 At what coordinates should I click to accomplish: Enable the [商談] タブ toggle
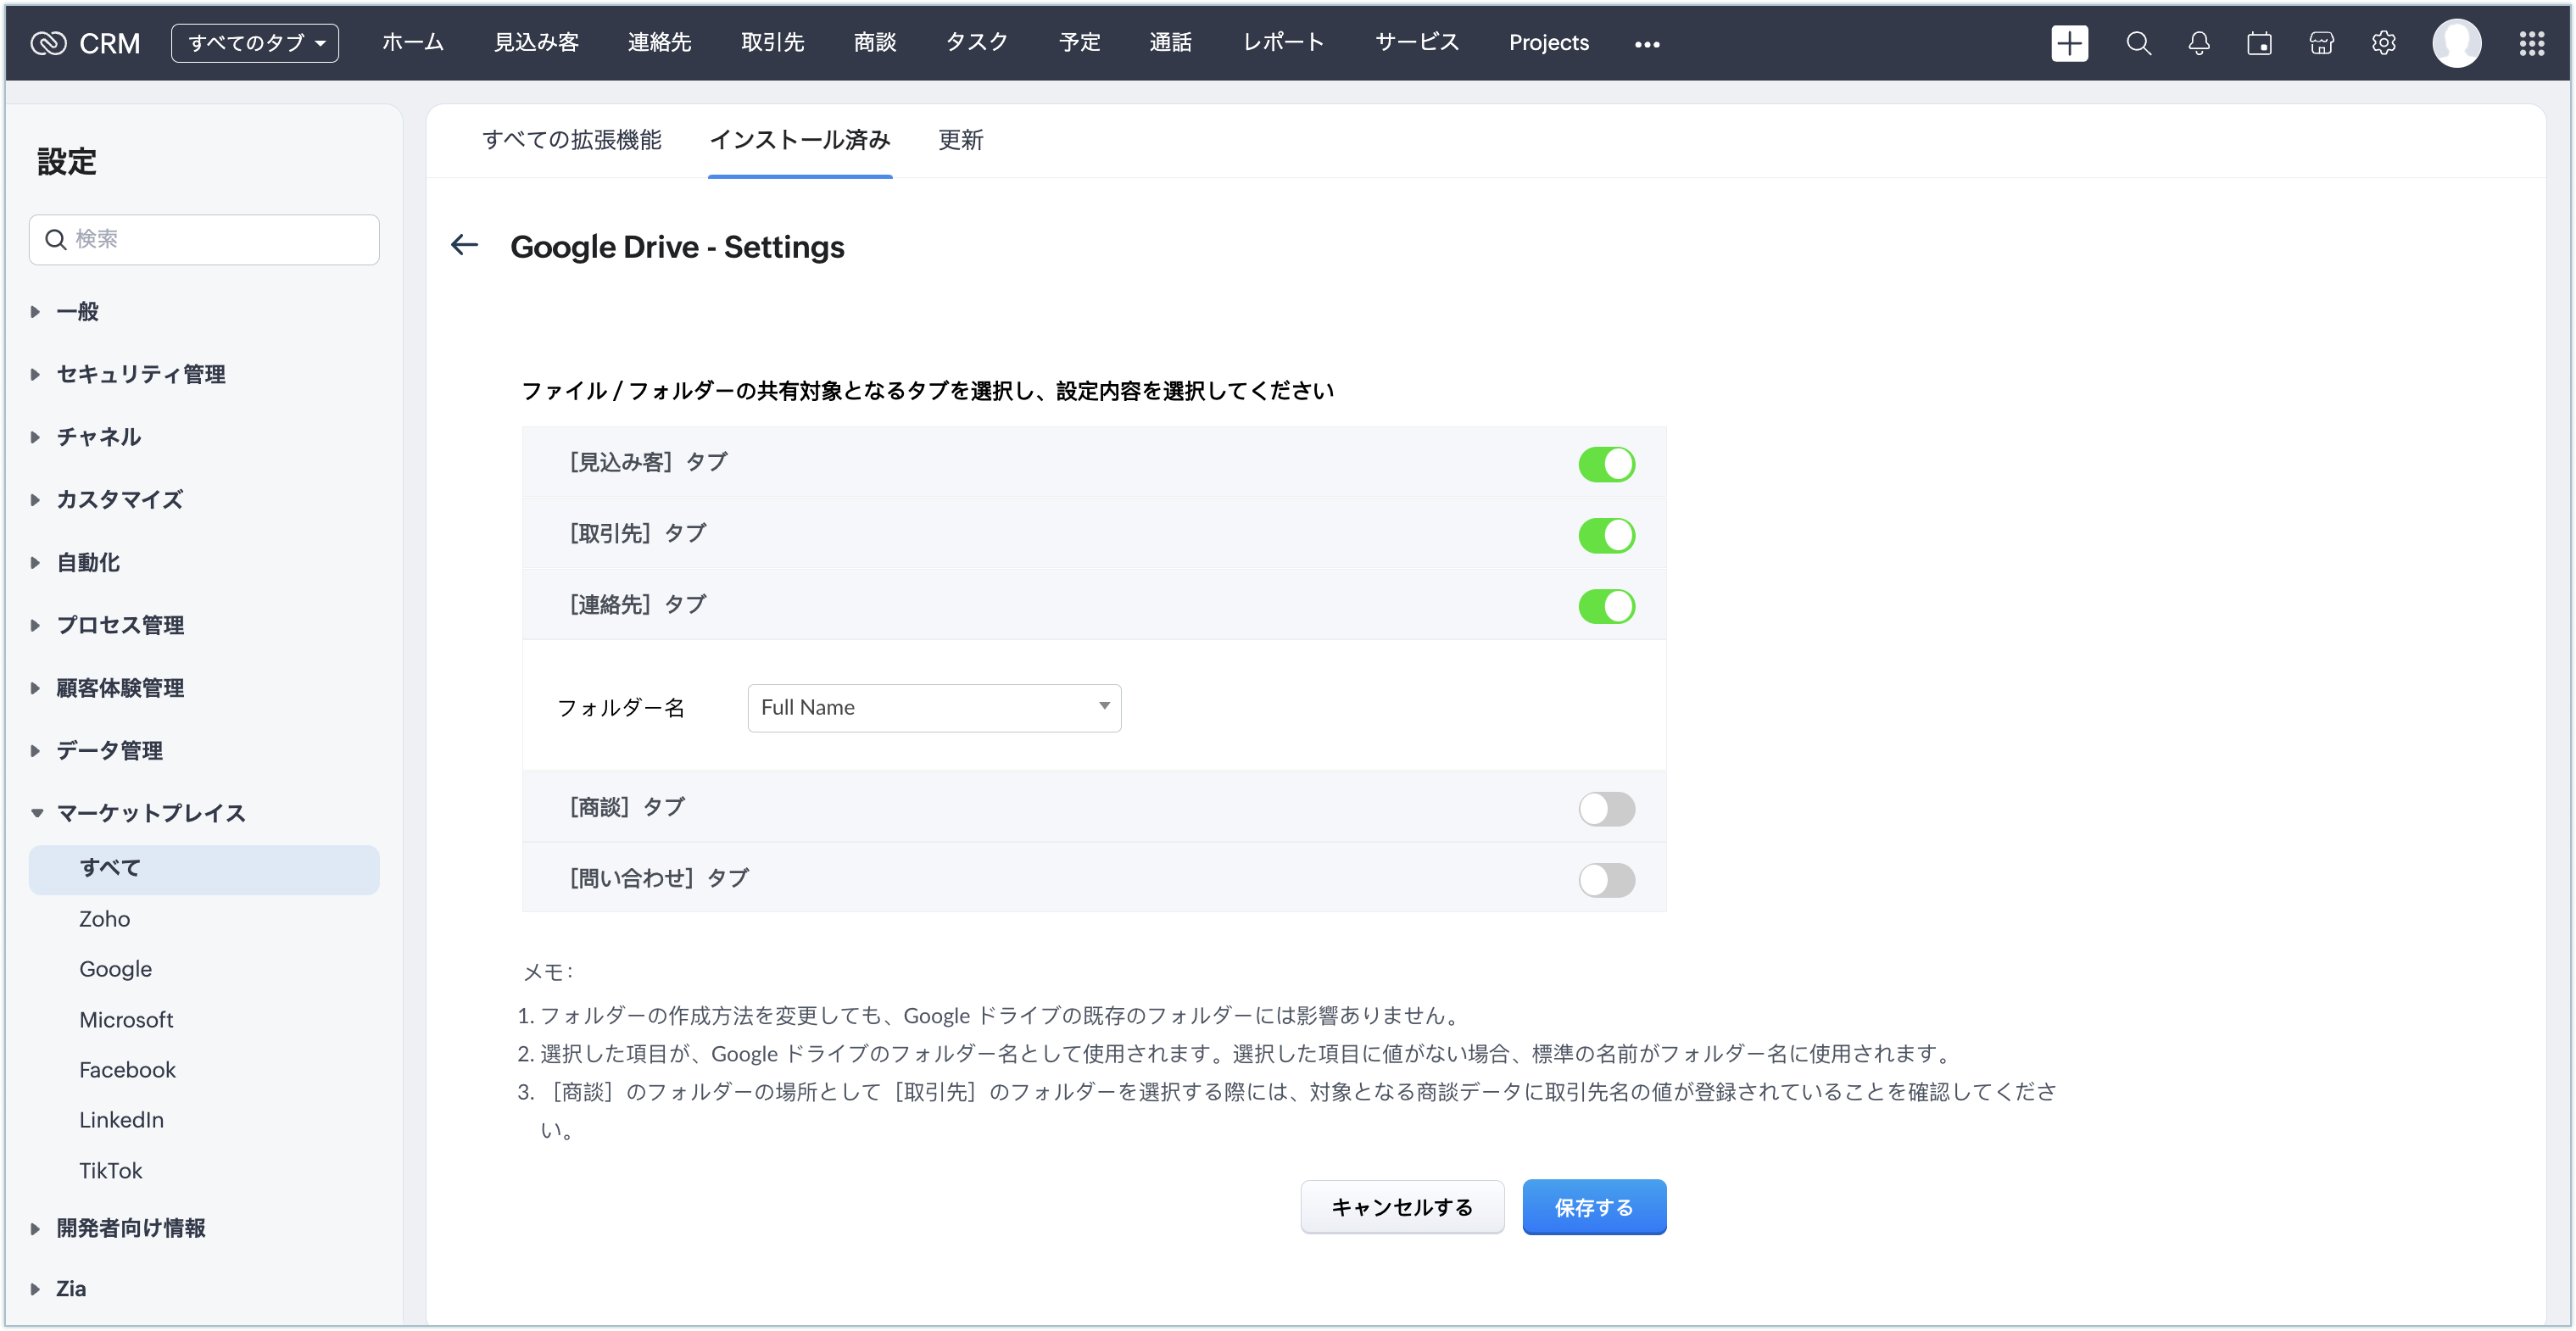[1606, 808]
